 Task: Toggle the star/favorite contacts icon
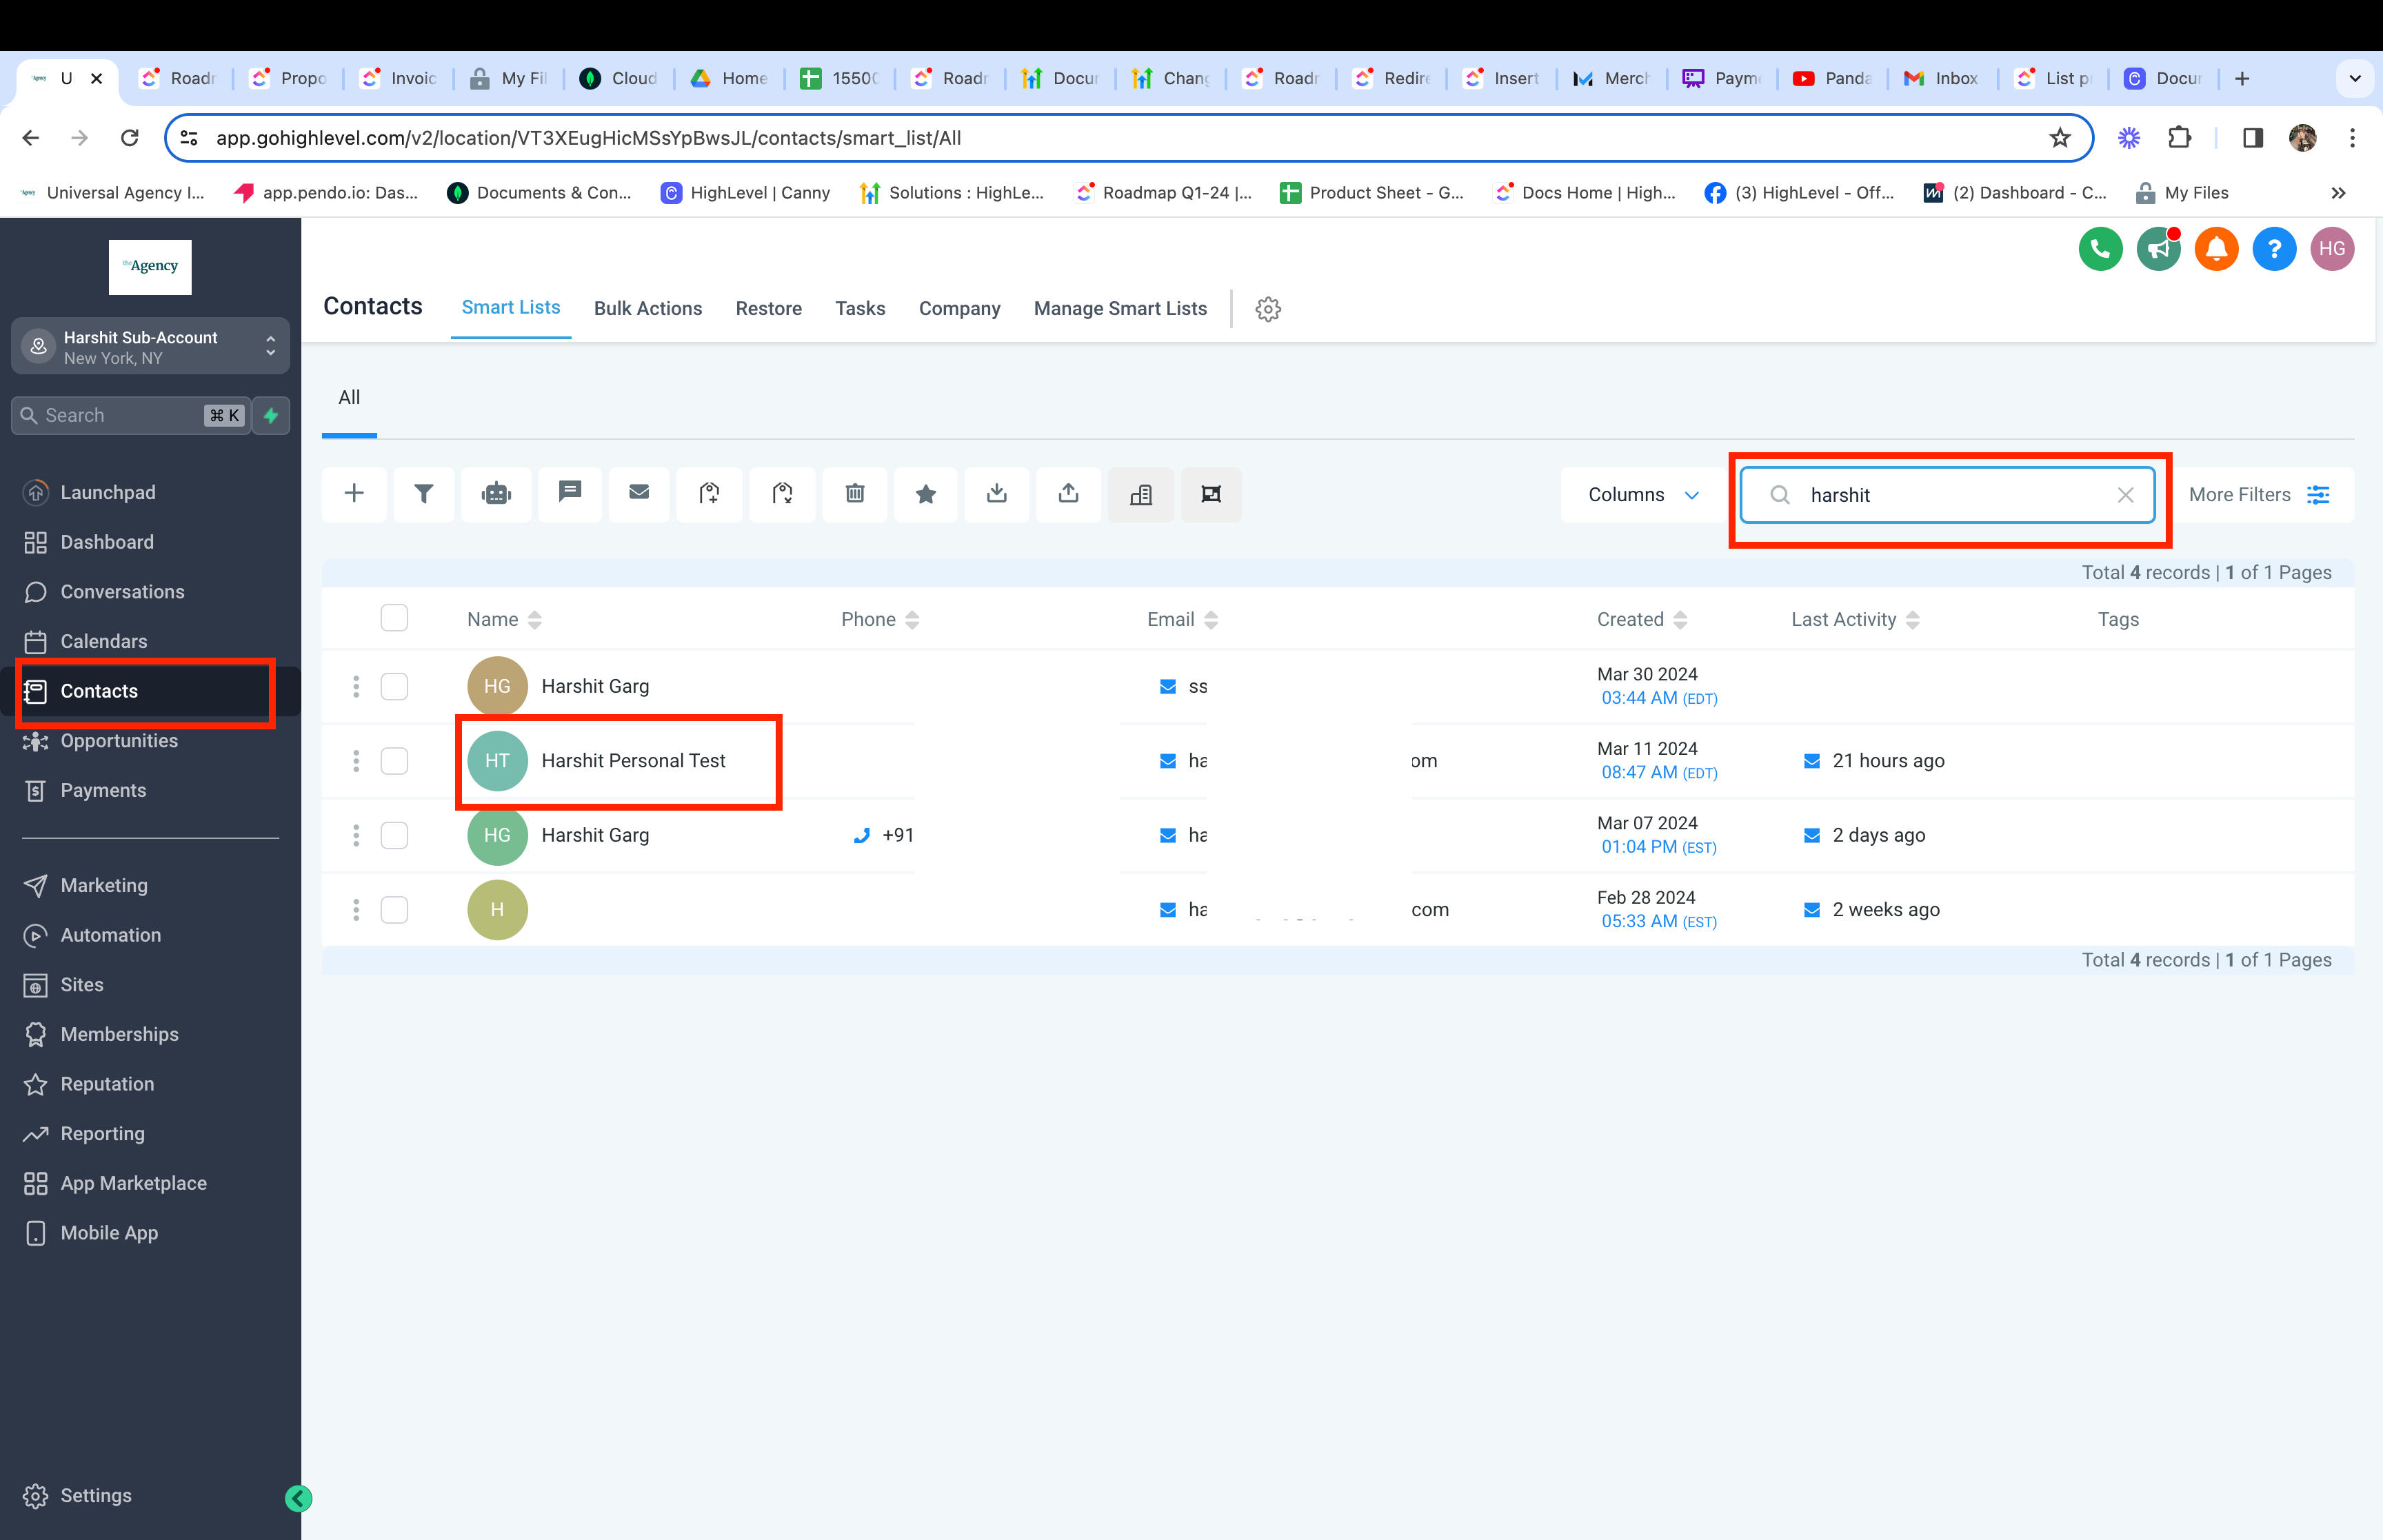(x=926, y=493)
